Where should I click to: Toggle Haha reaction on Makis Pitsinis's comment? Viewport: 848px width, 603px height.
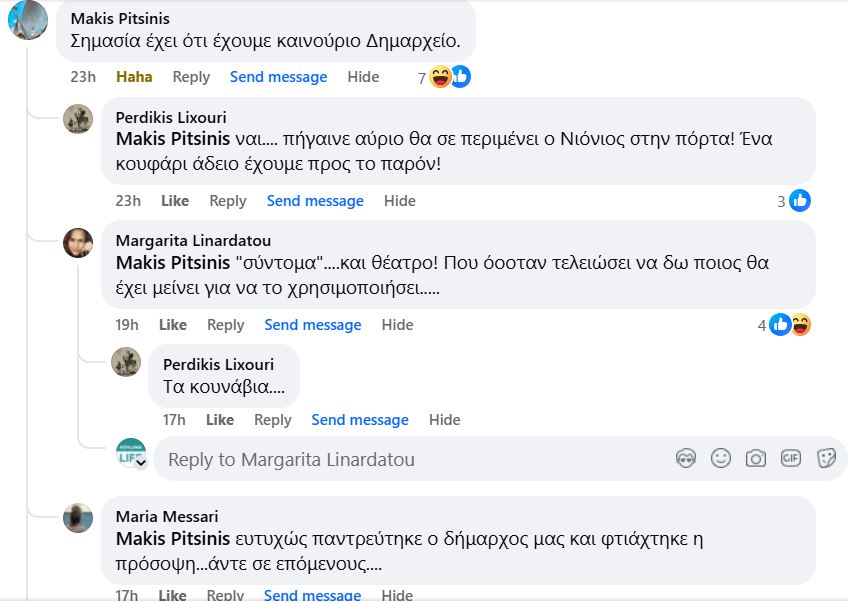point(134,77)
